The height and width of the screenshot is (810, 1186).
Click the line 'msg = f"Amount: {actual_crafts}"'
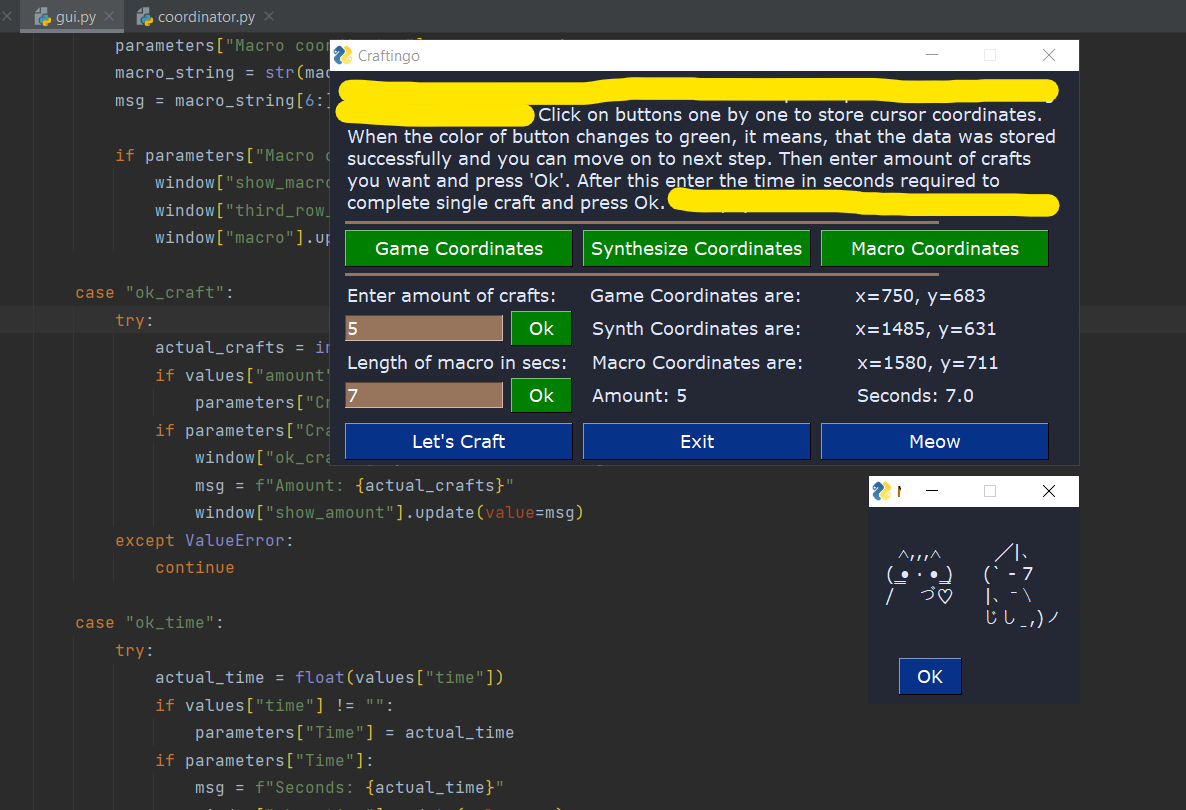tap(354, 485)
